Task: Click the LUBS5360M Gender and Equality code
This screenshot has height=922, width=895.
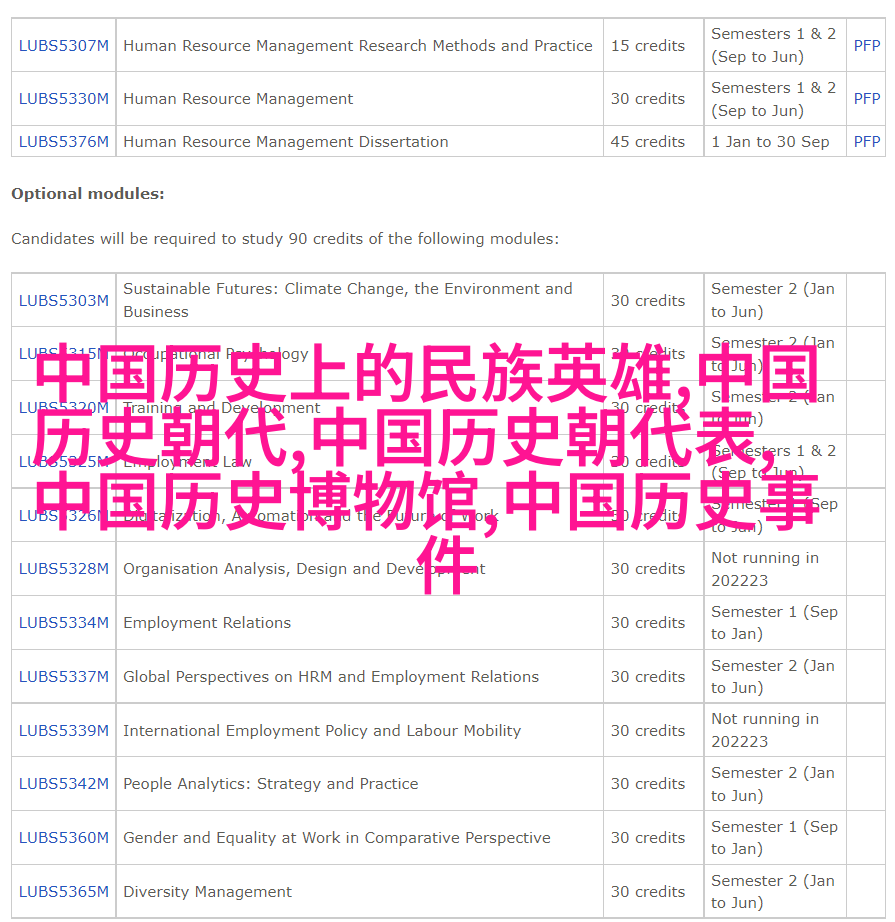Action: coord(63,838)
